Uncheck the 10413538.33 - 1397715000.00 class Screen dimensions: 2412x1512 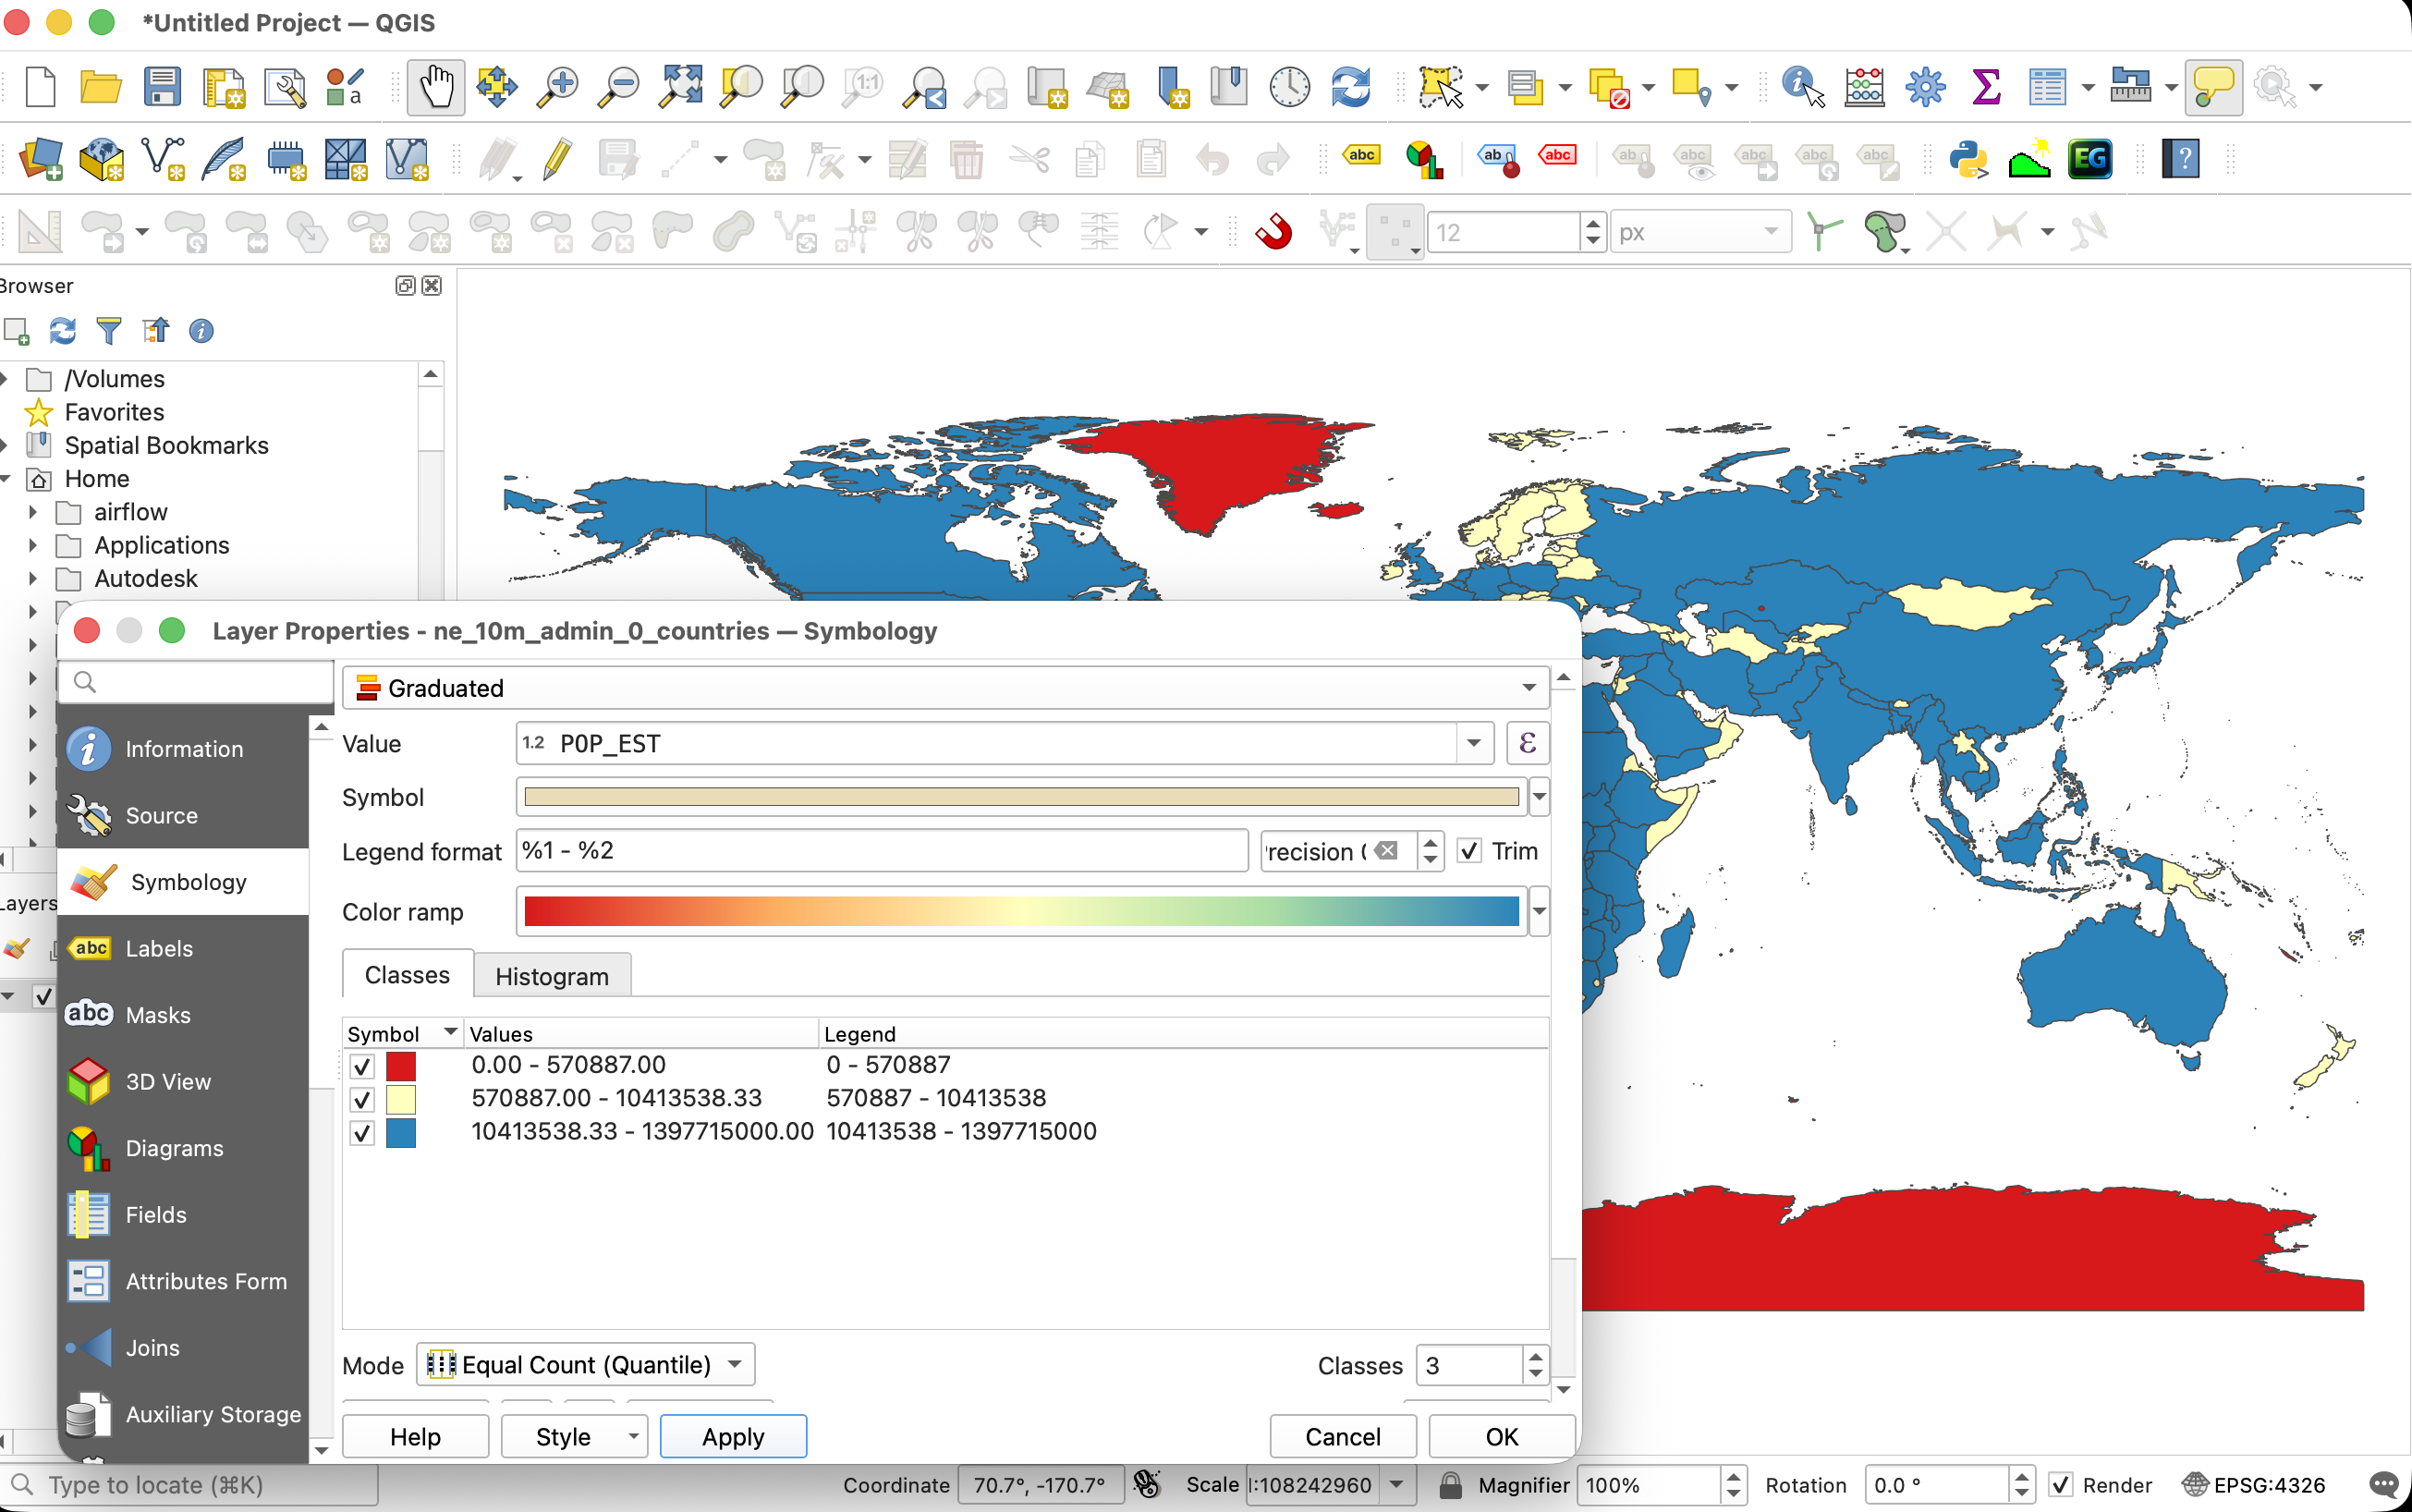[362, 1133]
